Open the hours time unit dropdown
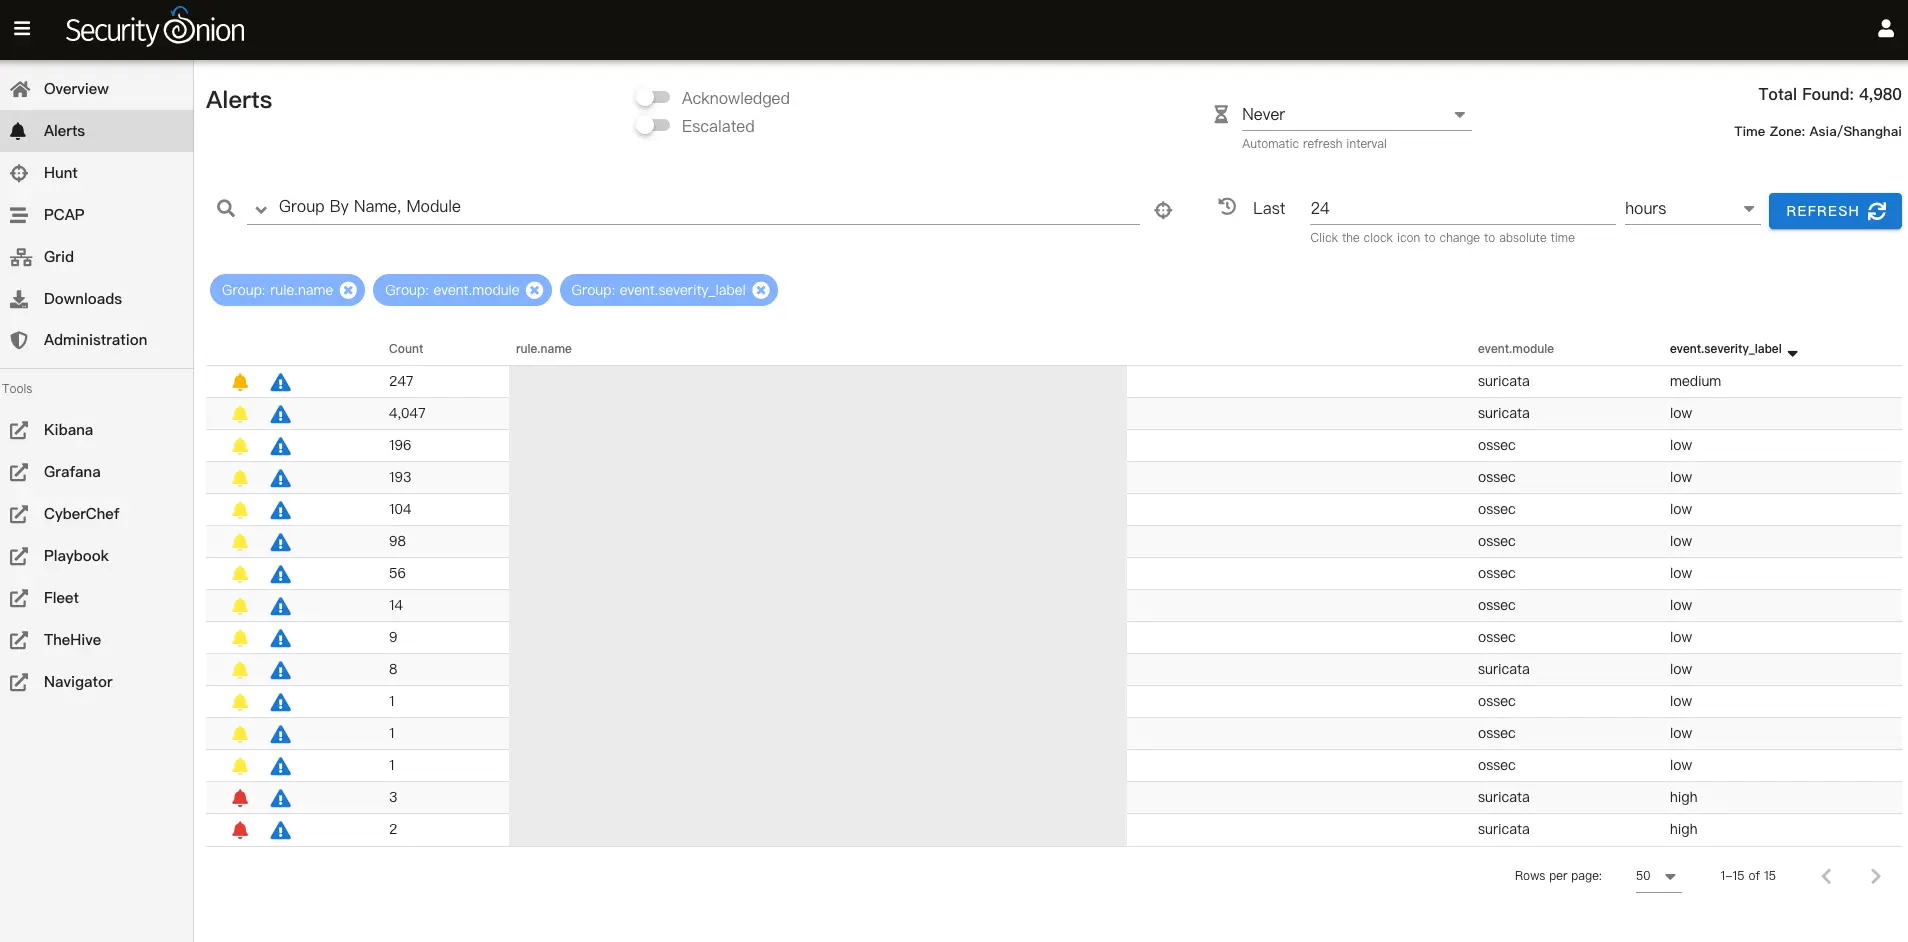1908x942 pixels. click(1692, 209)
